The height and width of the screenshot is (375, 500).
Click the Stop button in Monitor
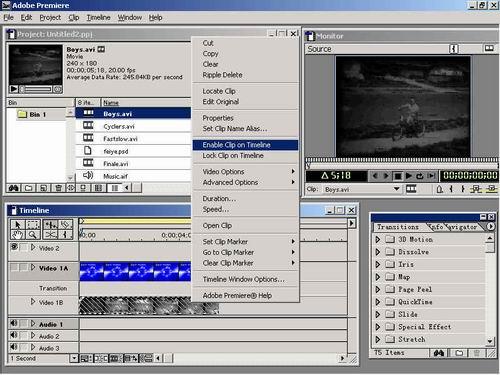pyautogui.click(x=398, y=176)
